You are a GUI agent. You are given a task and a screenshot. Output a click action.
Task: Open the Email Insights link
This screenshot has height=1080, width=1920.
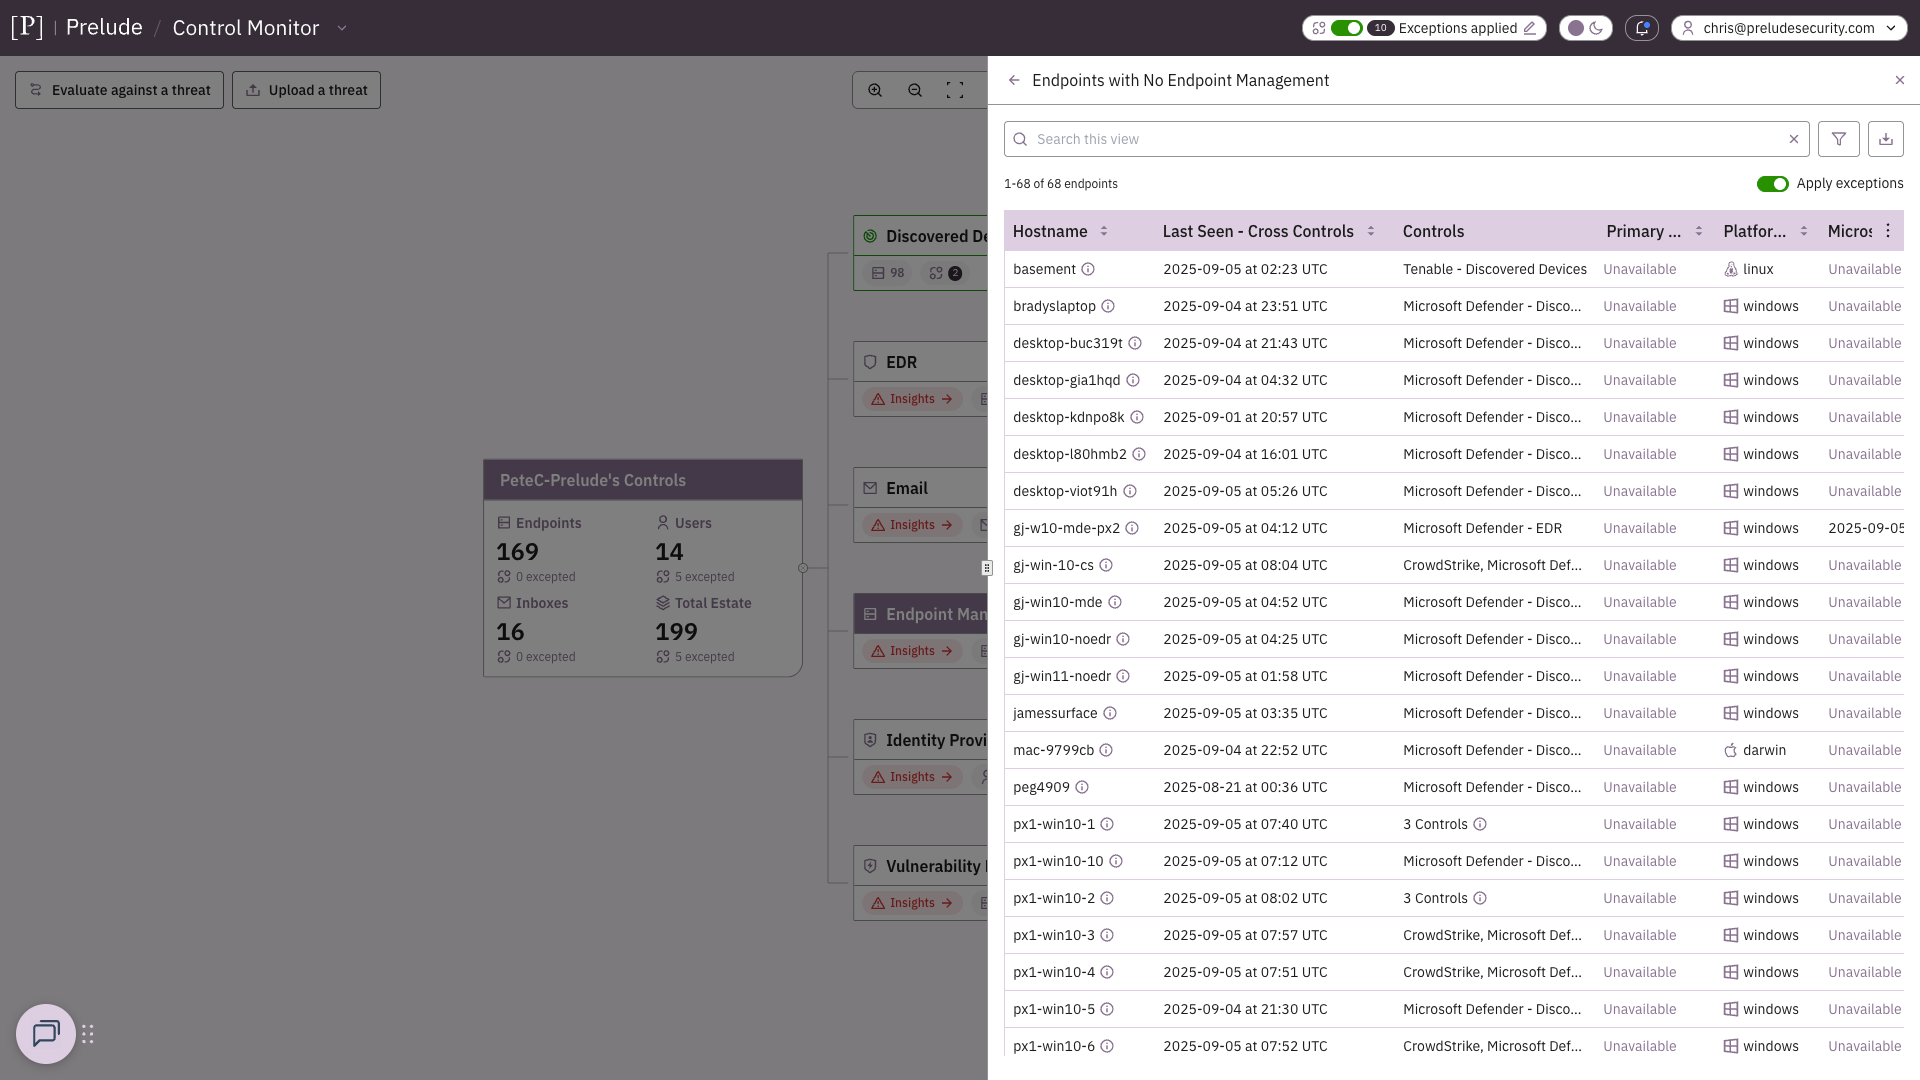click(911, 525)
